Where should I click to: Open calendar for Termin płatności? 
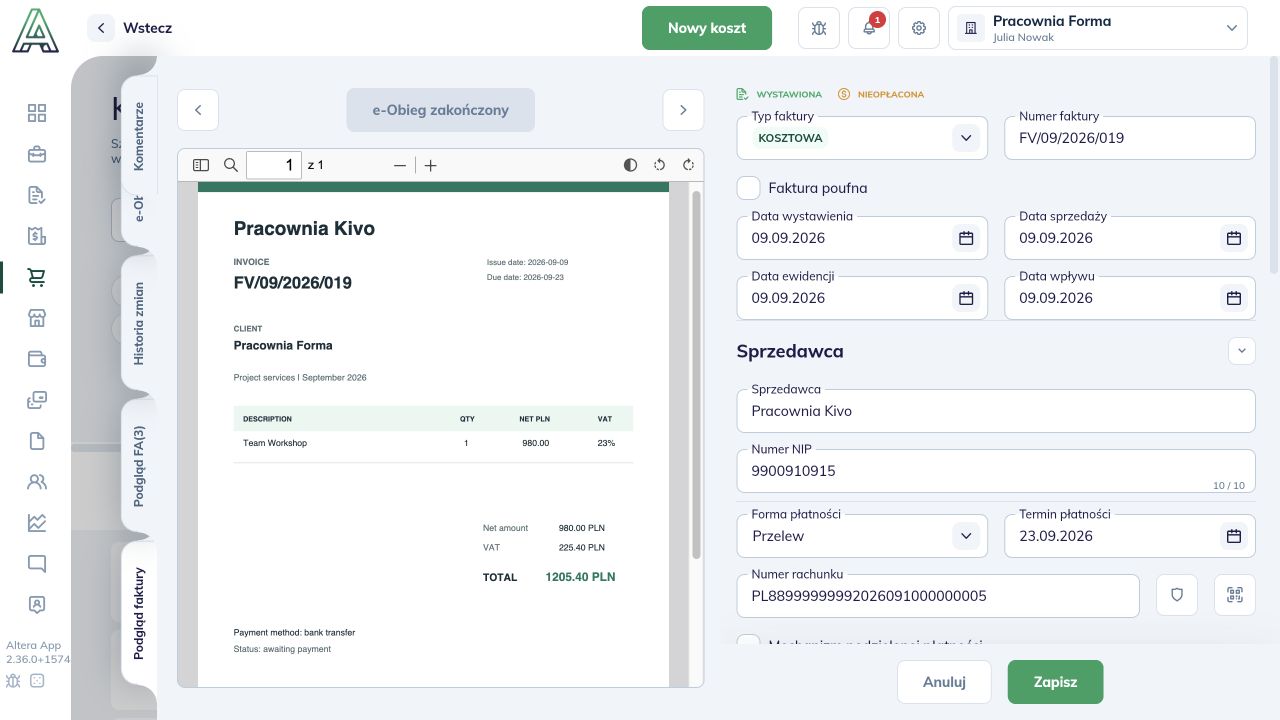(1234, 536)
